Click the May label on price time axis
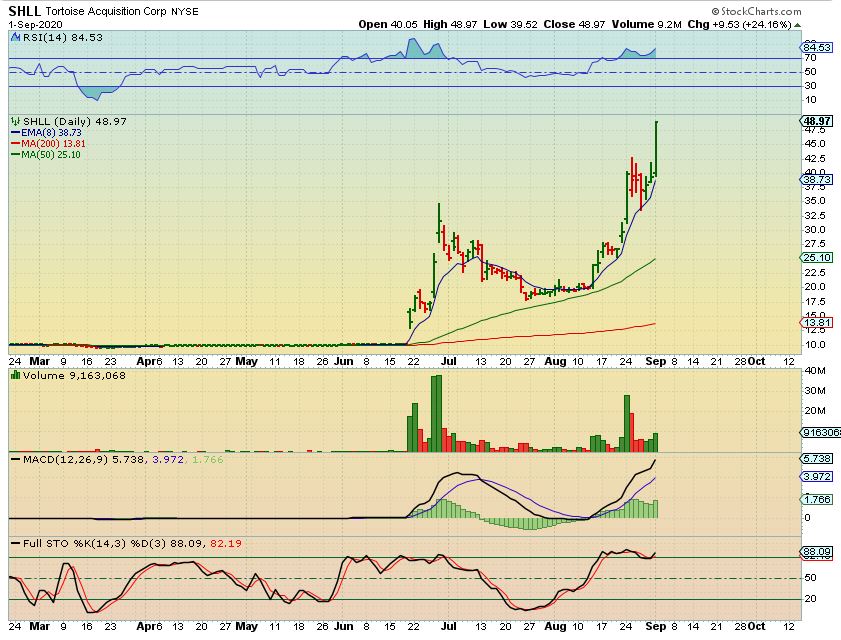Viewport: 841px width, 640px height. point(247,361)
